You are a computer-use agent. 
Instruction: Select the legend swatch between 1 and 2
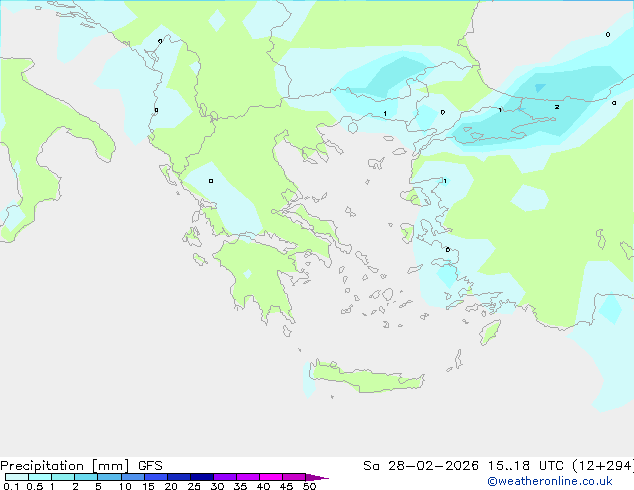tap(63, 477)
